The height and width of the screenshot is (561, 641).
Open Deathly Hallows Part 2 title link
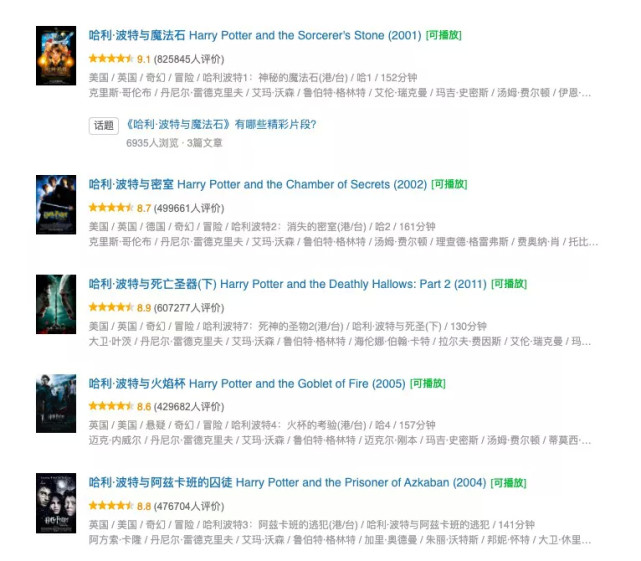pos(287,284)
